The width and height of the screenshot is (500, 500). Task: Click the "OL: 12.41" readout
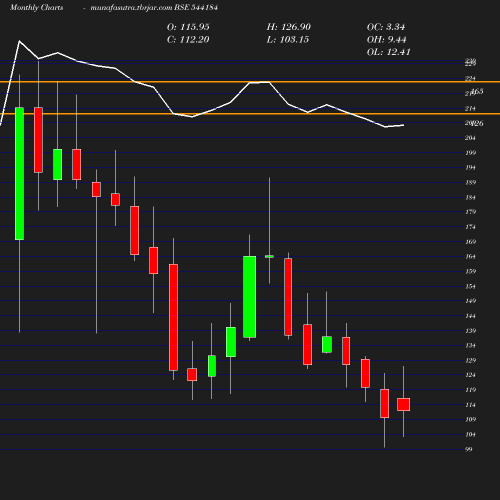(x=389, y=52)
